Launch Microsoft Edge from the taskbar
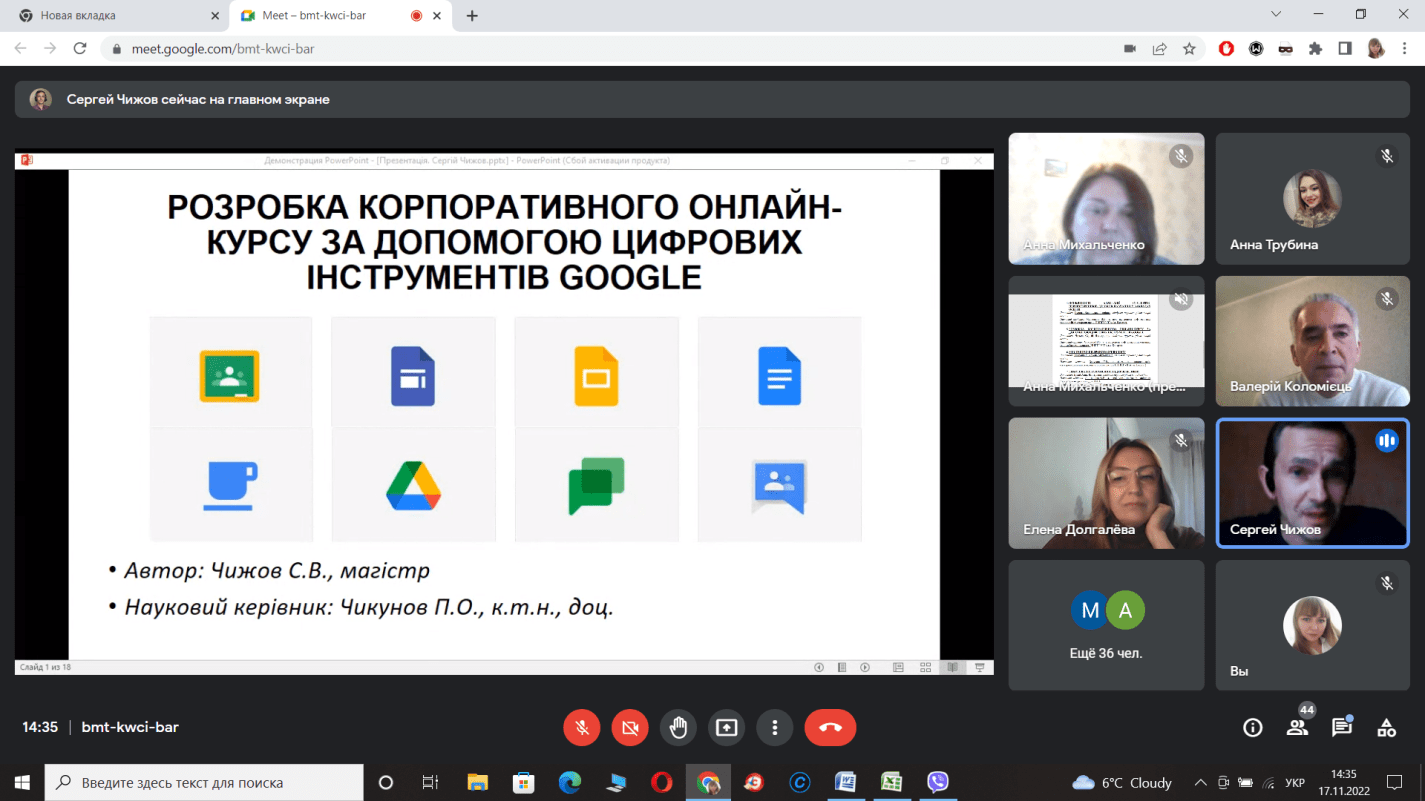The height and width of the screenshot is (801, 1425). [x=569, y=783]
